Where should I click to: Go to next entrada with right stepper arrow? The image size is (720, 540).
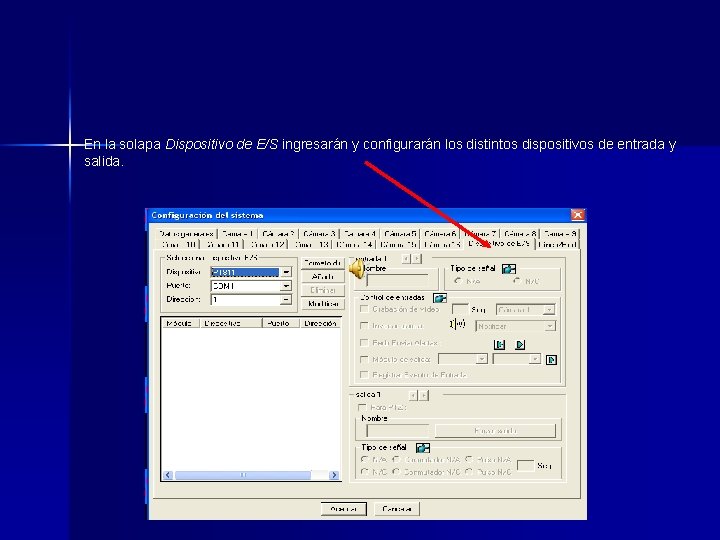click(416, 259)
